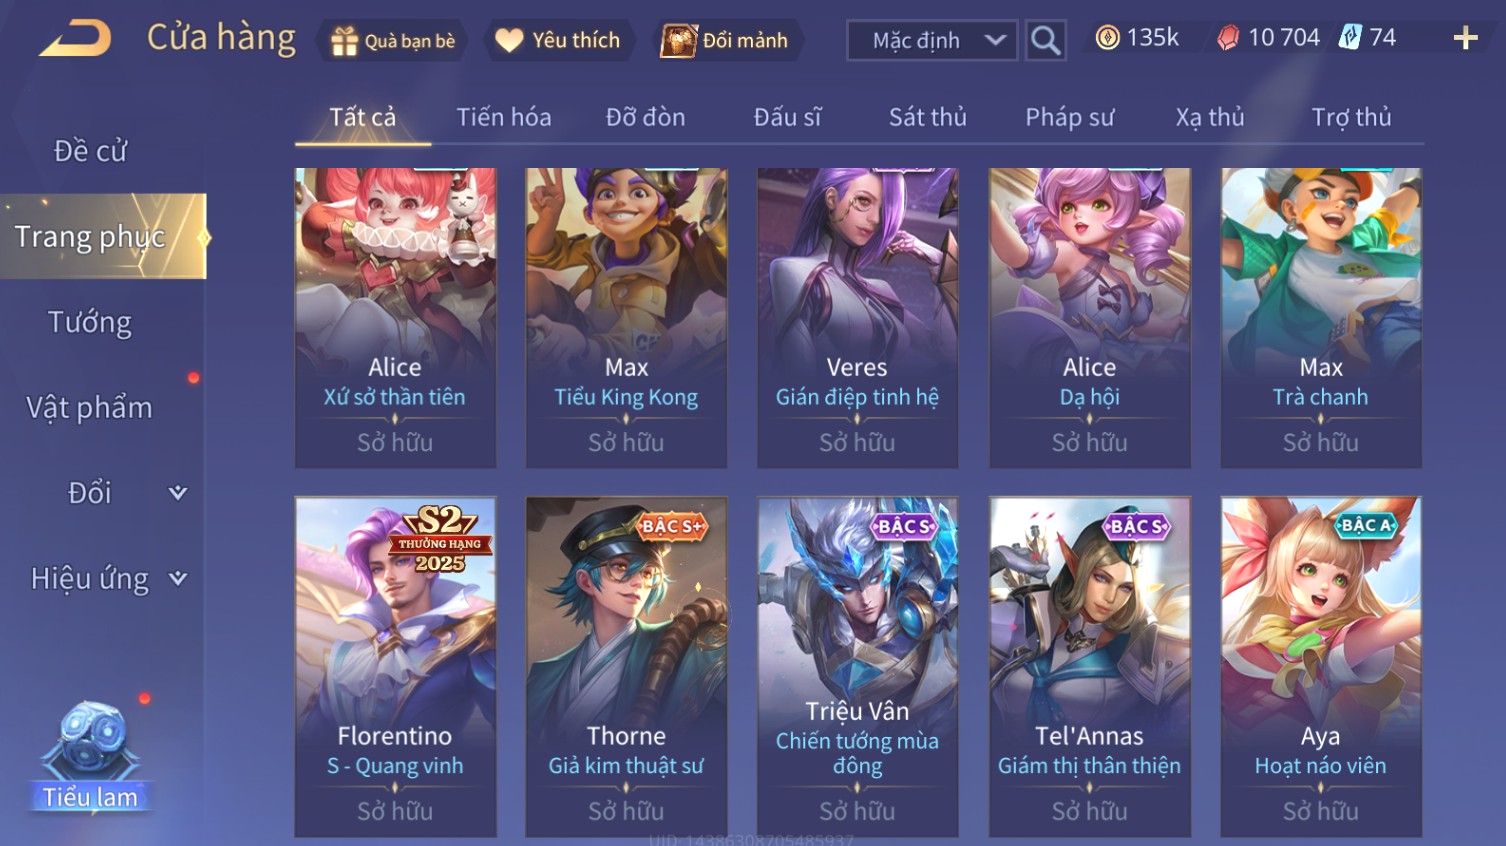Select Tướng in the sidebar
Image resolution: width=1506 pixels, height=846 pixels.
tap(90, 322)
